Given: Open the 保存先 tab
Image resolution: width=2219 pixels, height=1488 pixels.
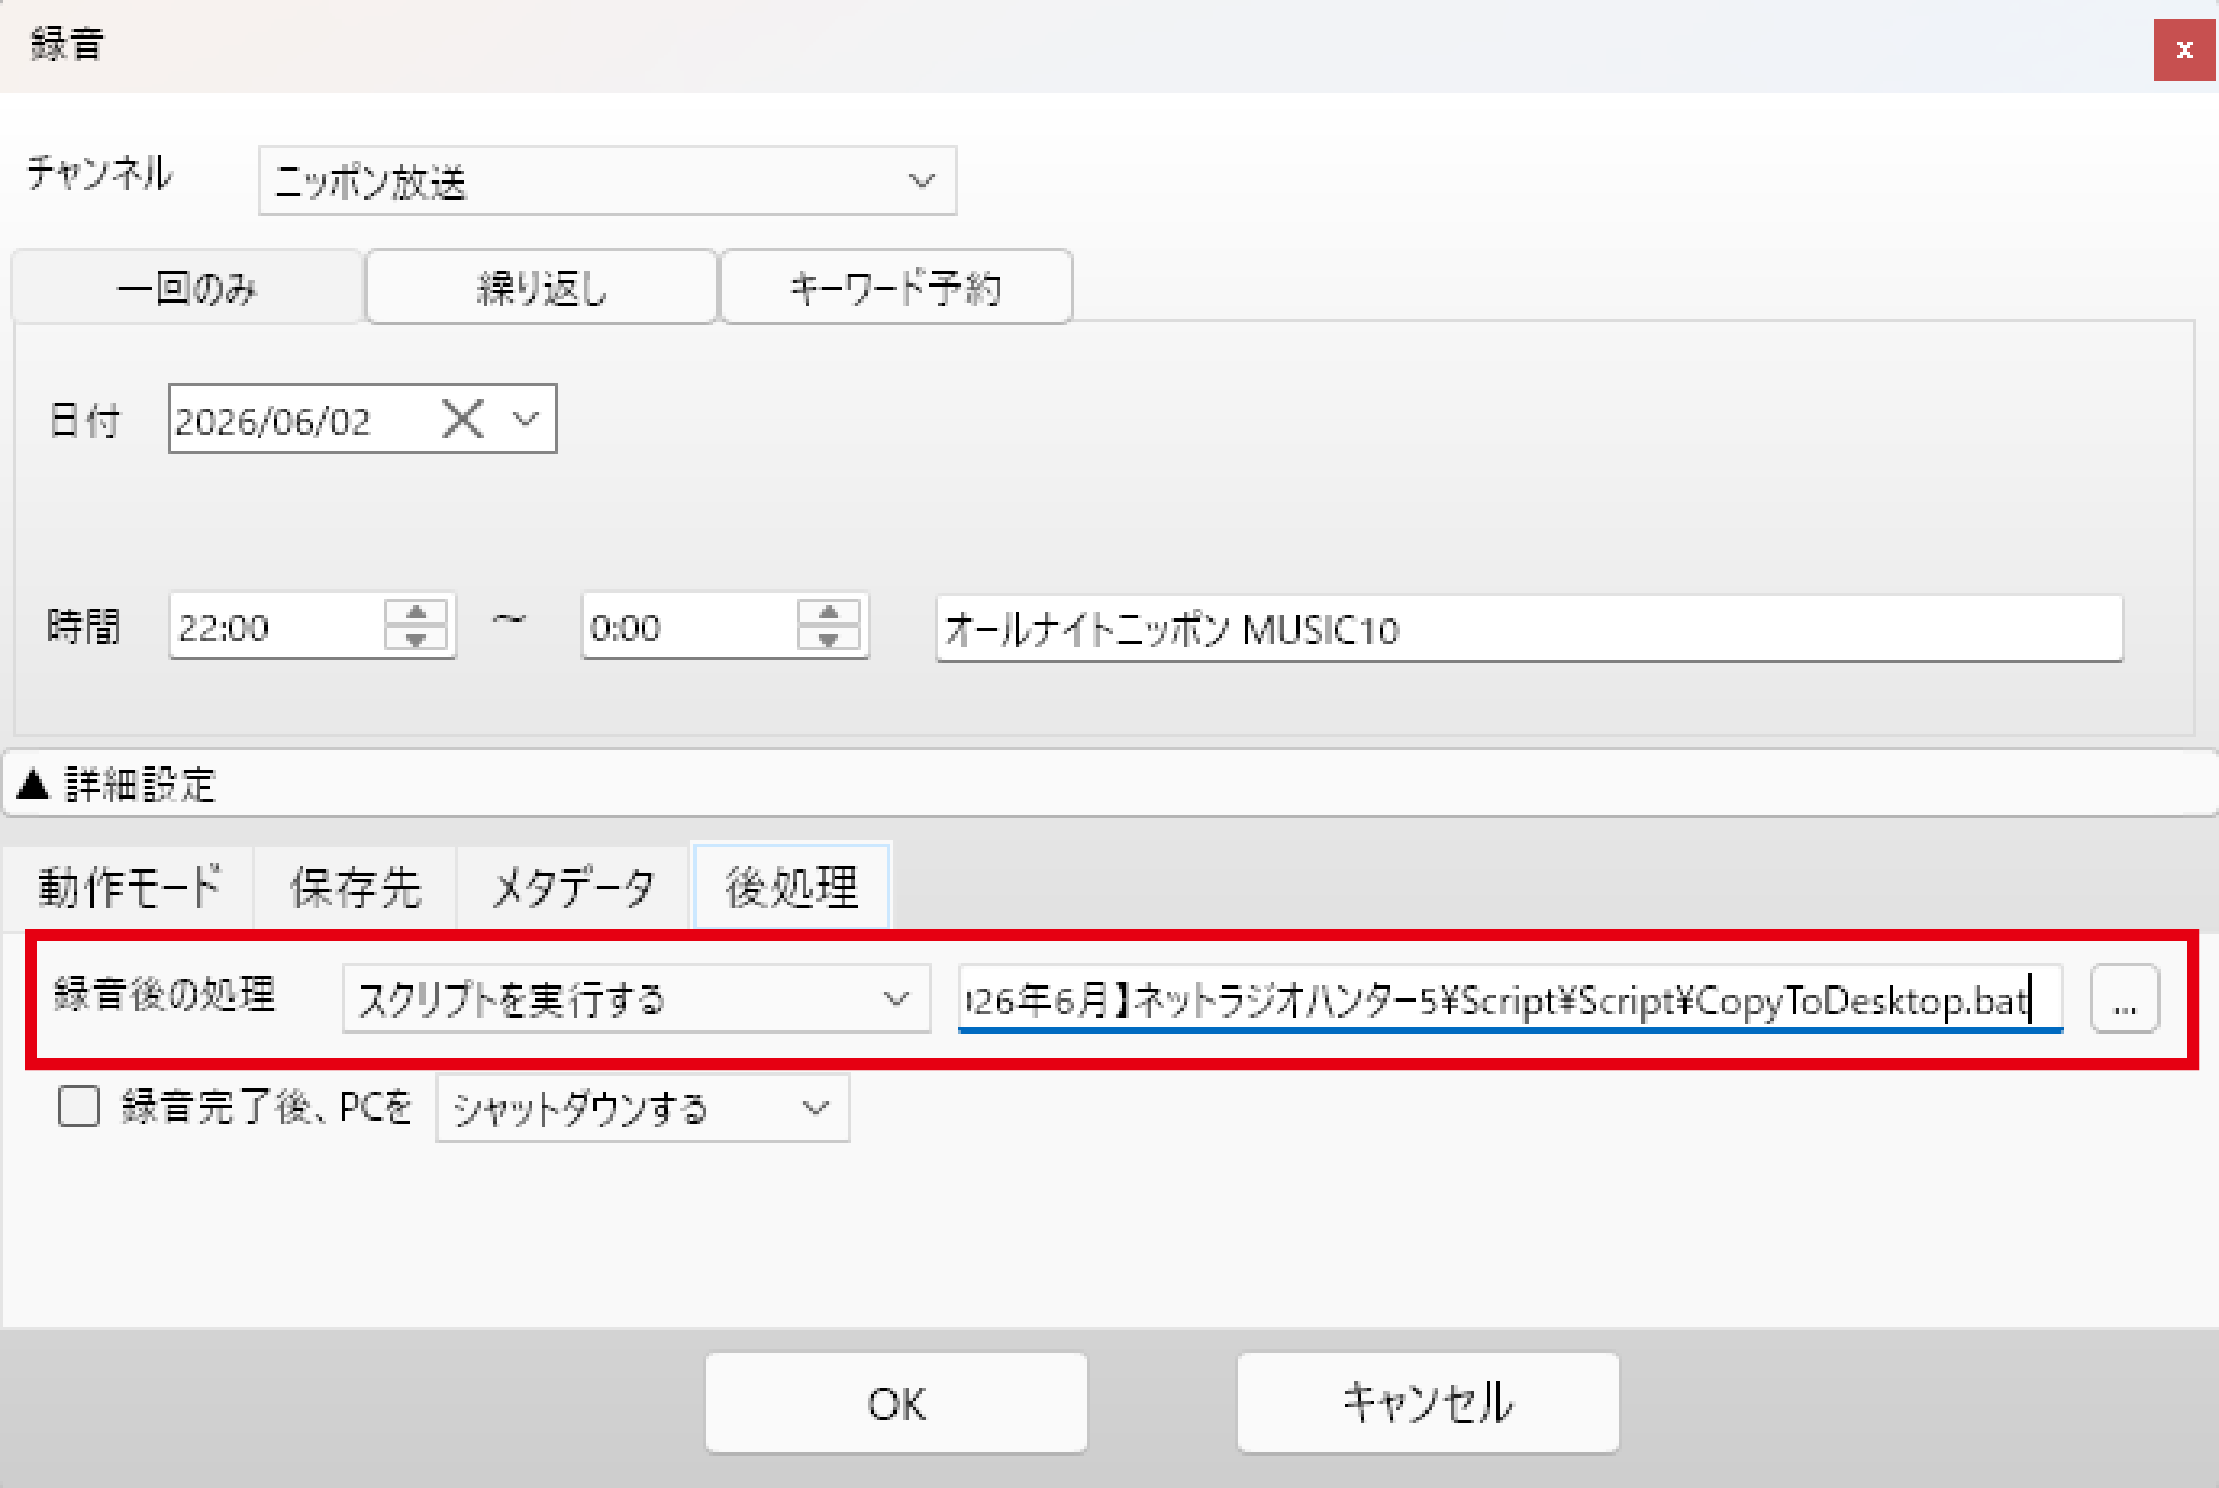Looking at the screenshot, I should 355,887.
